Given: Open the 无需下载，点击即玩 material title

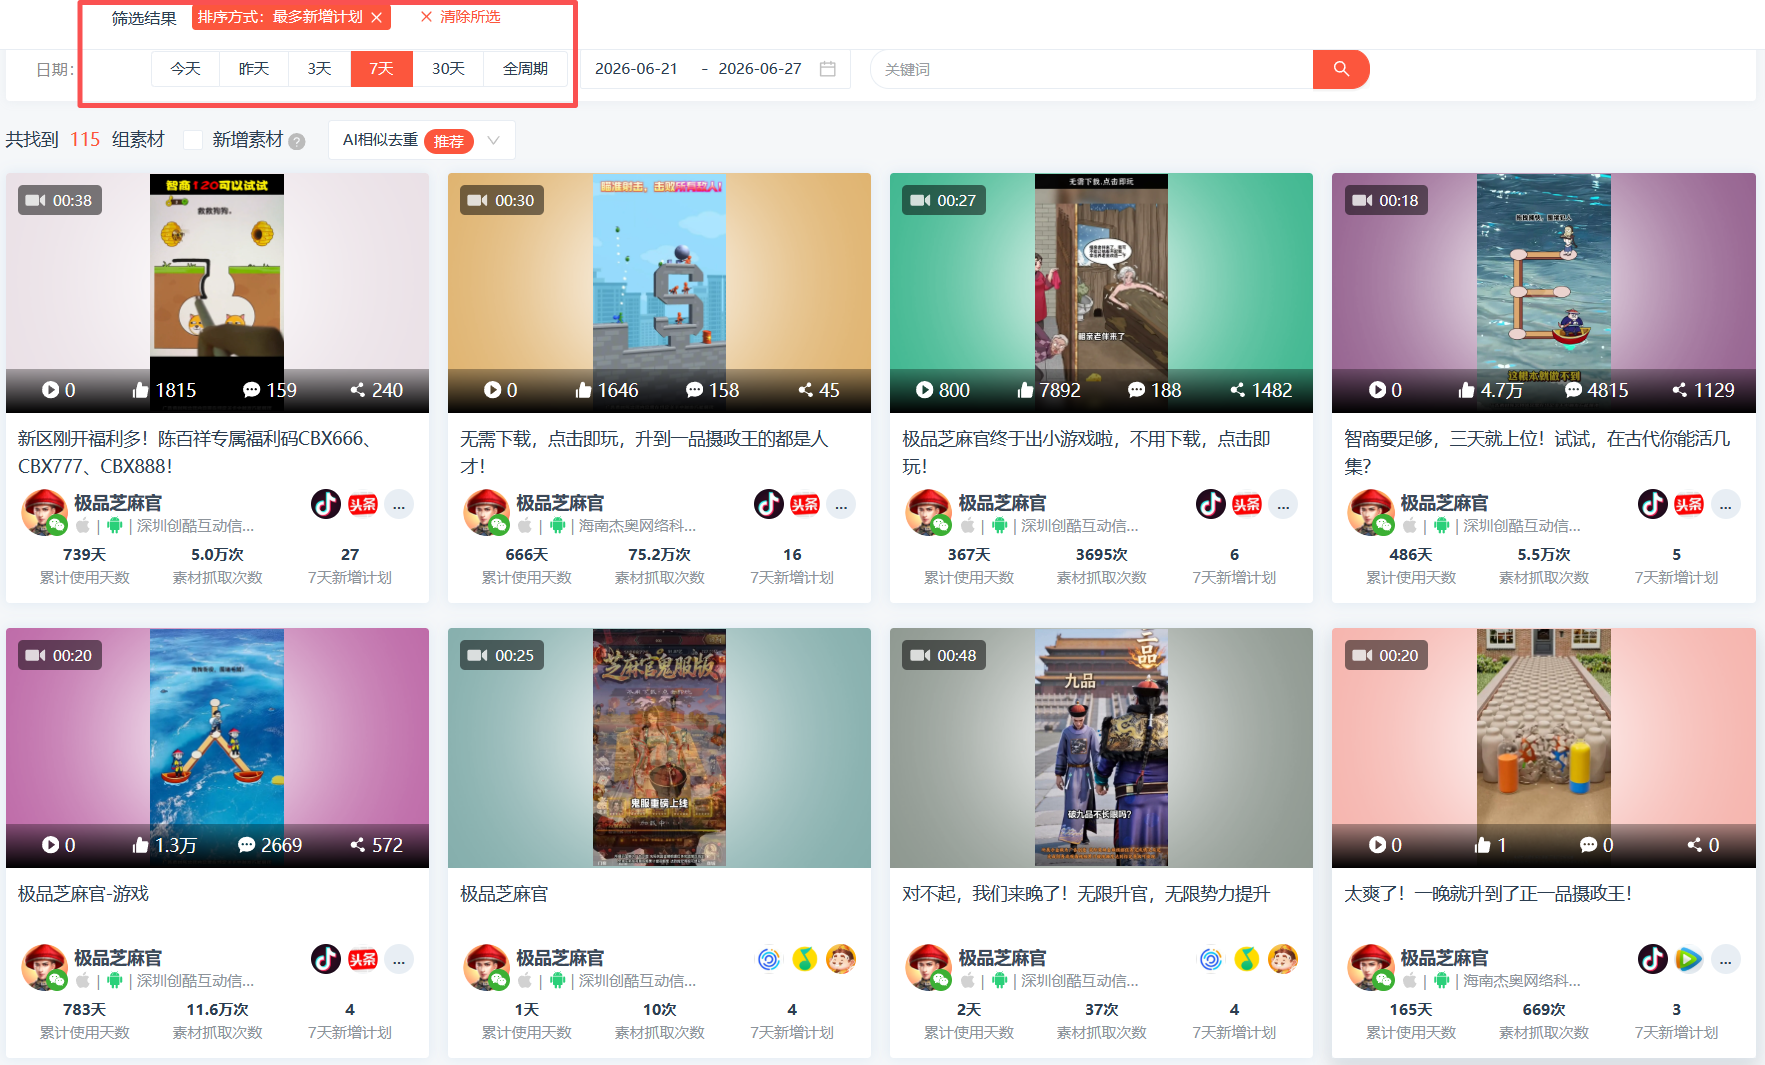Looking at the screenshot, I should coord(644,452).
